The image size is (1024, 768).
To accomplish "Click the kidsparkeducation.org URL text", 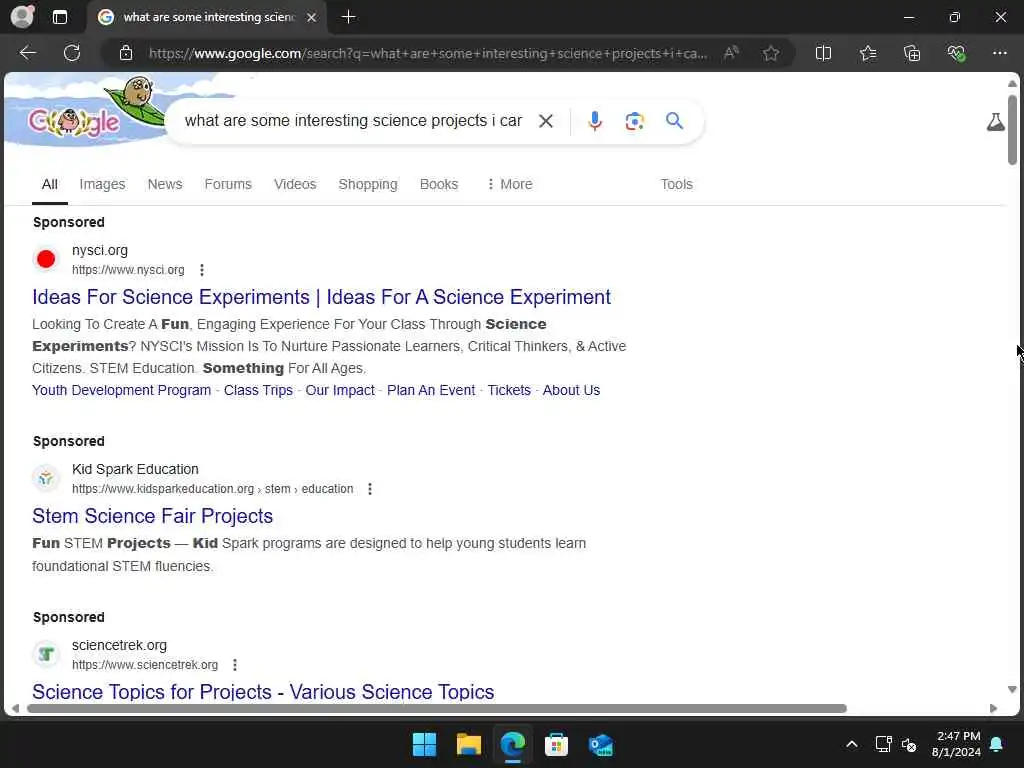I will [212, 488].
